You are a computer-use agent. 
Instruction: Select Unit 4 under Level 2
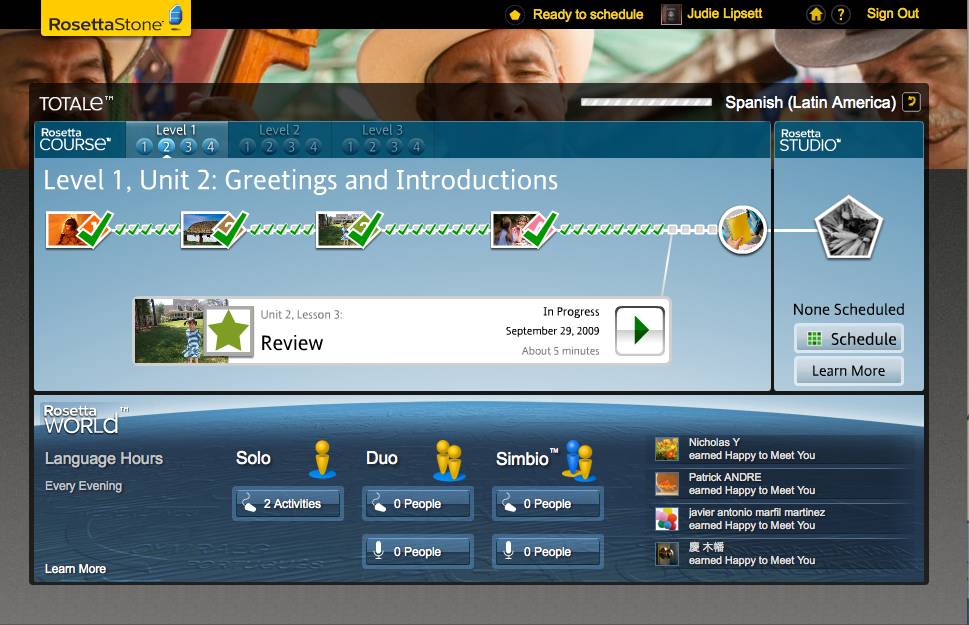(x=314, y=147)
